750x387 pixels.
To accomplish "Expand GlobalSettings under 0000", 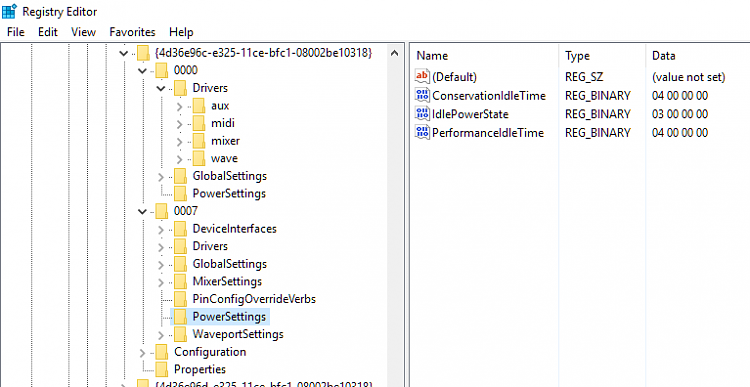I will (161, 177).
